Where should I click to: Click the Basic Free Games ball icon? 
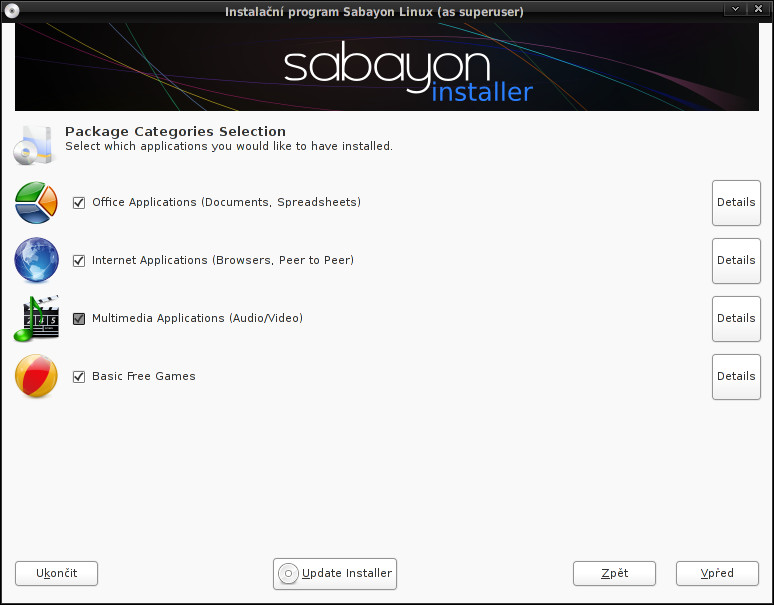[x=36, y=376]
